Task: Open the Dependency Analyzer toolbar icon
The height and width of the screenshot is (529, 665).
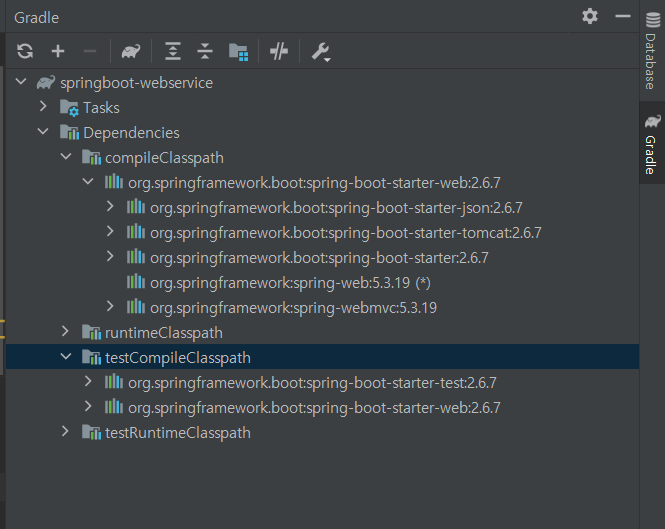Action: coord(238,52)
